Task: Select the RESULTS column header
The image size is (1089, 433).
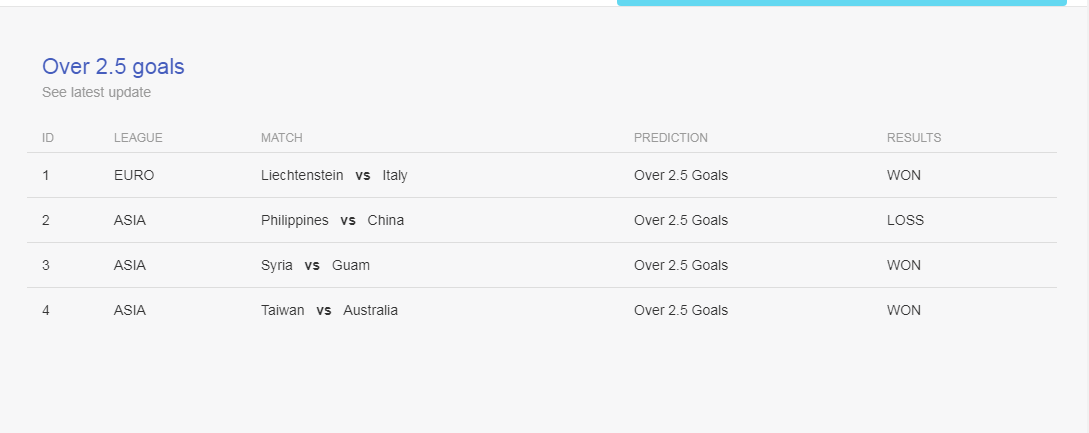Action: click(914, 138)
